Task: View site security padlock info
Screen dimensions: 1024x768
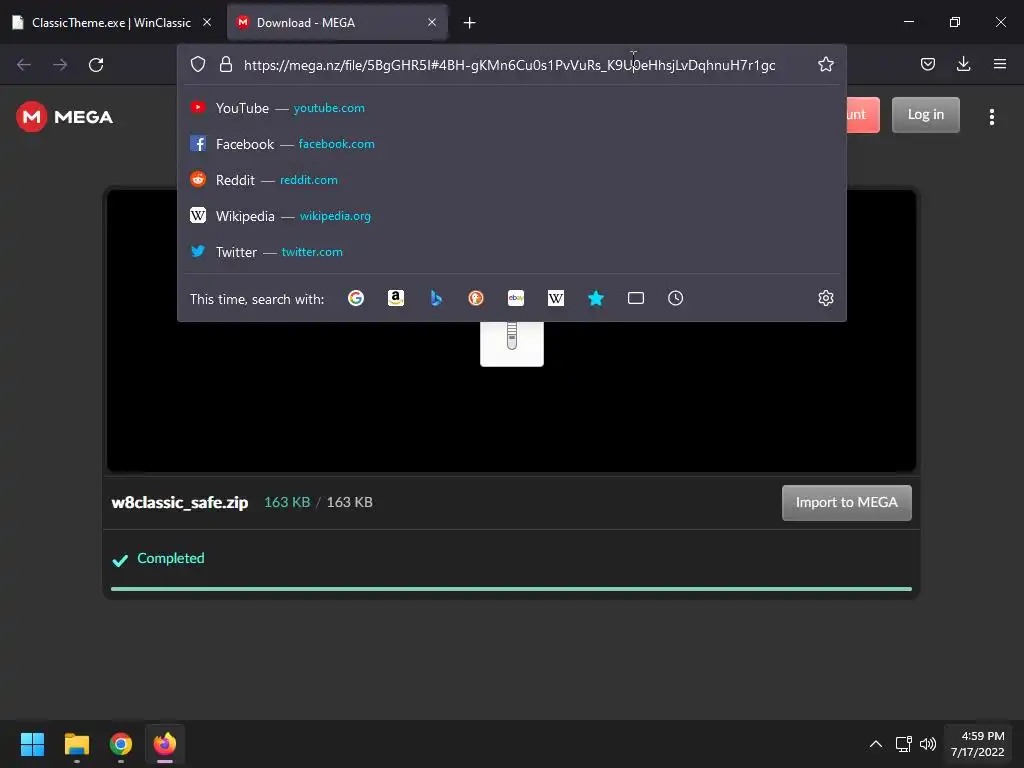Action: point(226,64)
